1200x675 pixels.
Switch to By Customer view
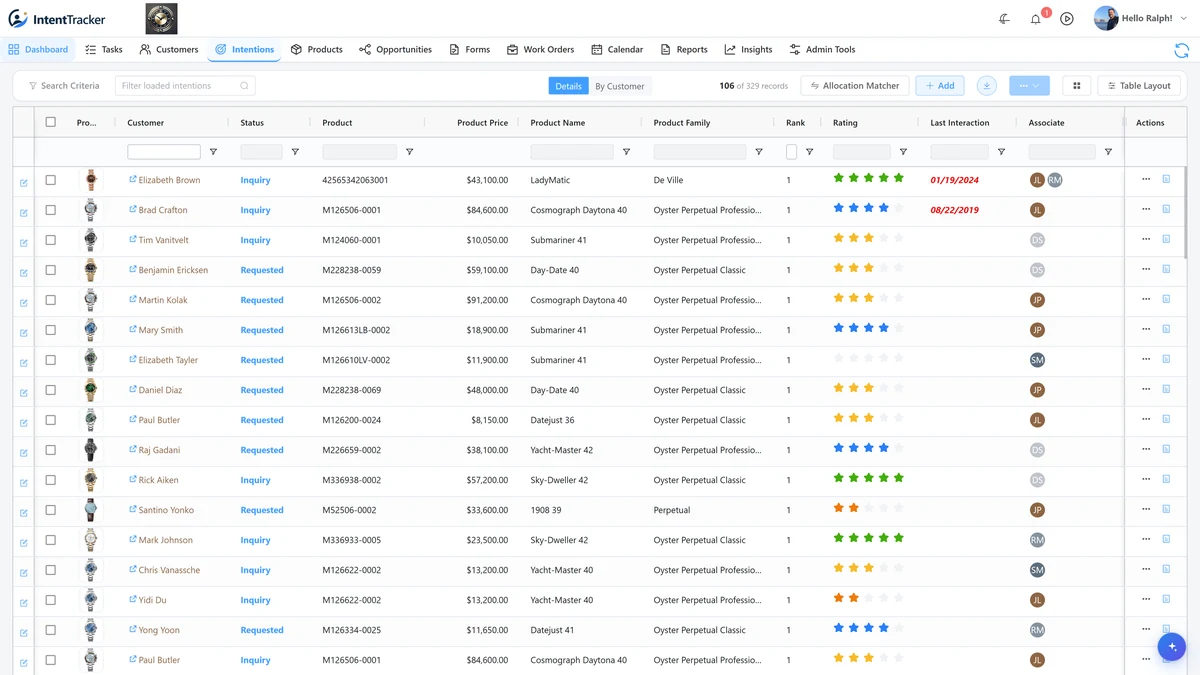tap(620, 86)
